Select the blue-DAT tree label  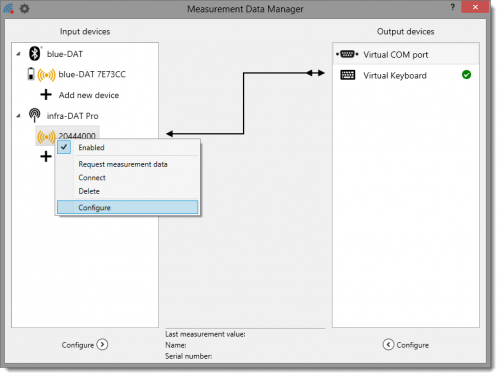pos(65,54)
